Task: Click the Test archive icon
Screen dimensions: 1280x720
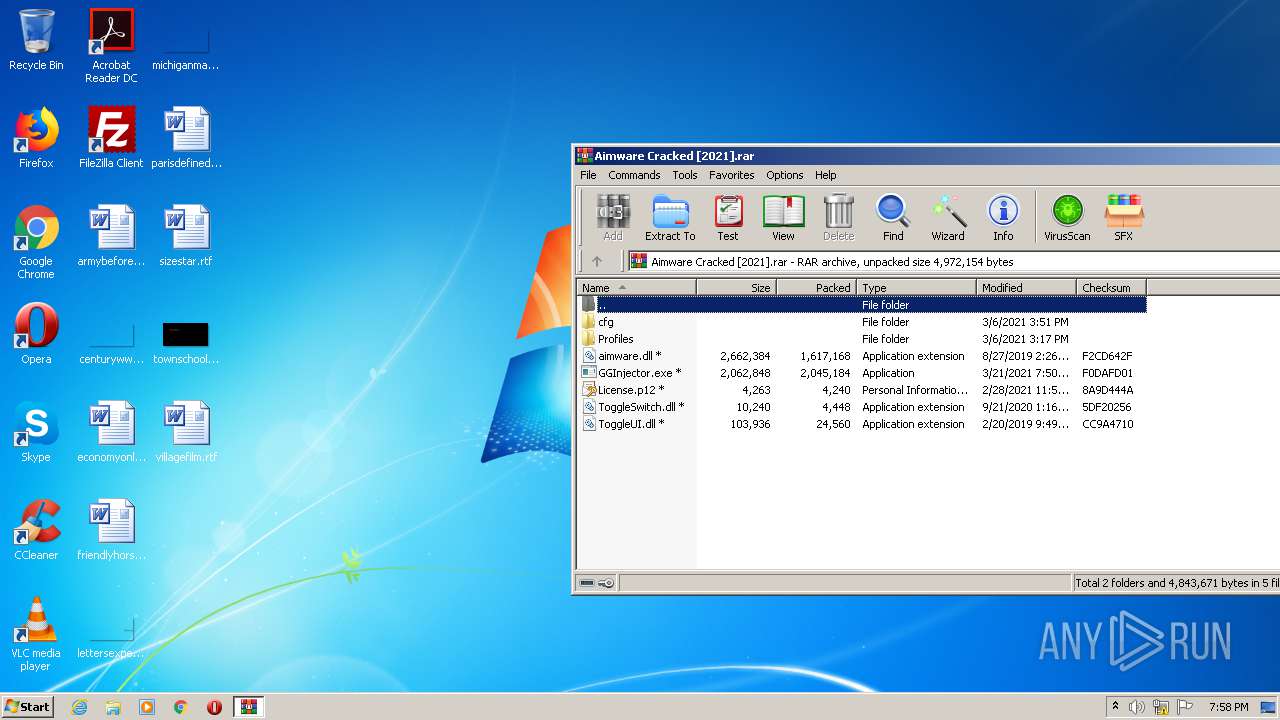Action: click(x=728, y=218)
